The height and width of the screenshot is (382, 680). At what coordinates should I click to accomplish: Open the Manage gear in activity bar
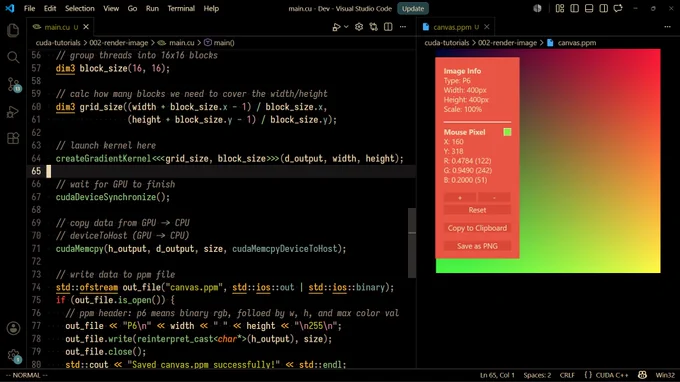13,356
